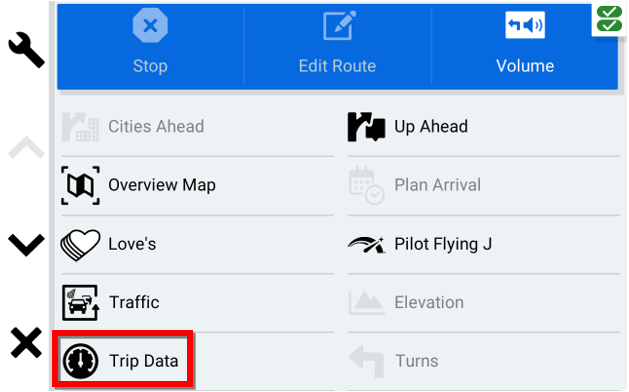Close the menu with the X
The width and height of the screenshot is (629, 392).
26,343
